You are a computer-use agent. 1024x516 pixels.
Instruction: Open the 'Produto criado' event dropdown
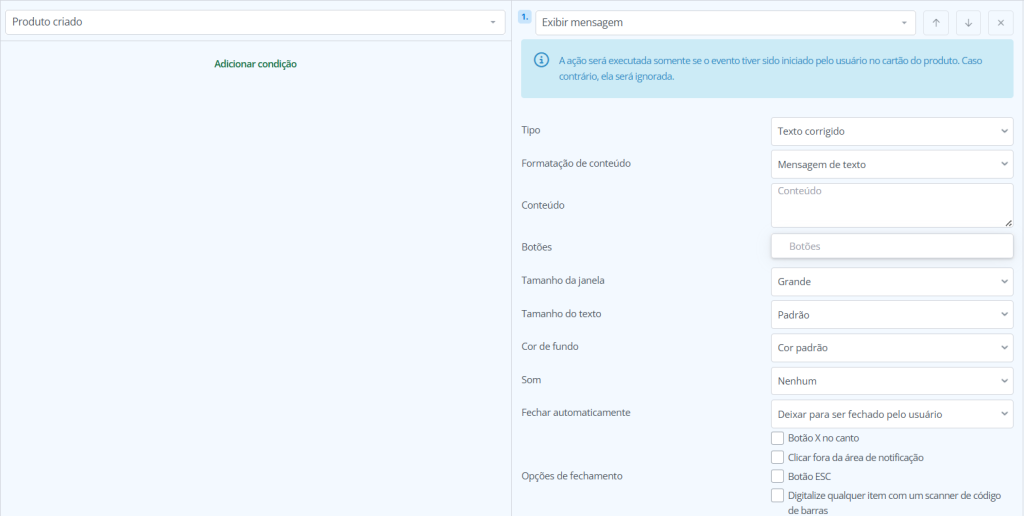tap(255, 22)
